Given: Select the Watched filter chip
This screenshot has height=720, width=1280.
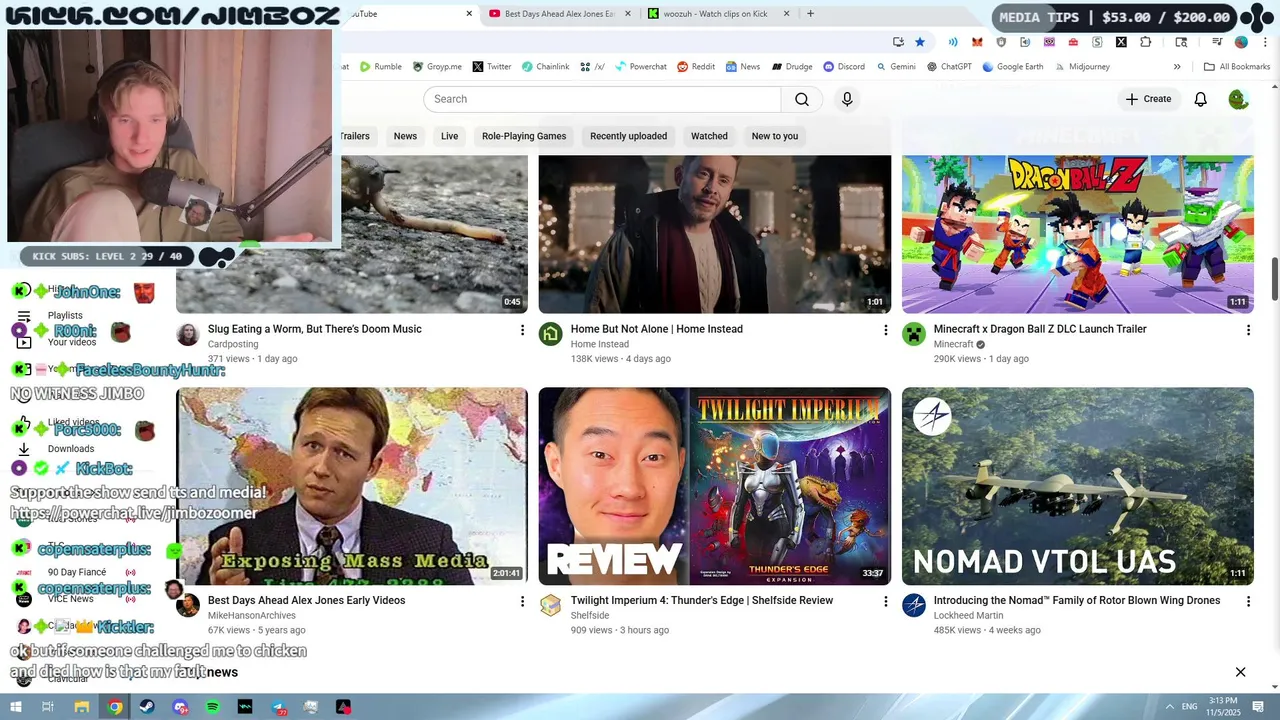Looking at the screenshot, I should (x=709, y=136).
